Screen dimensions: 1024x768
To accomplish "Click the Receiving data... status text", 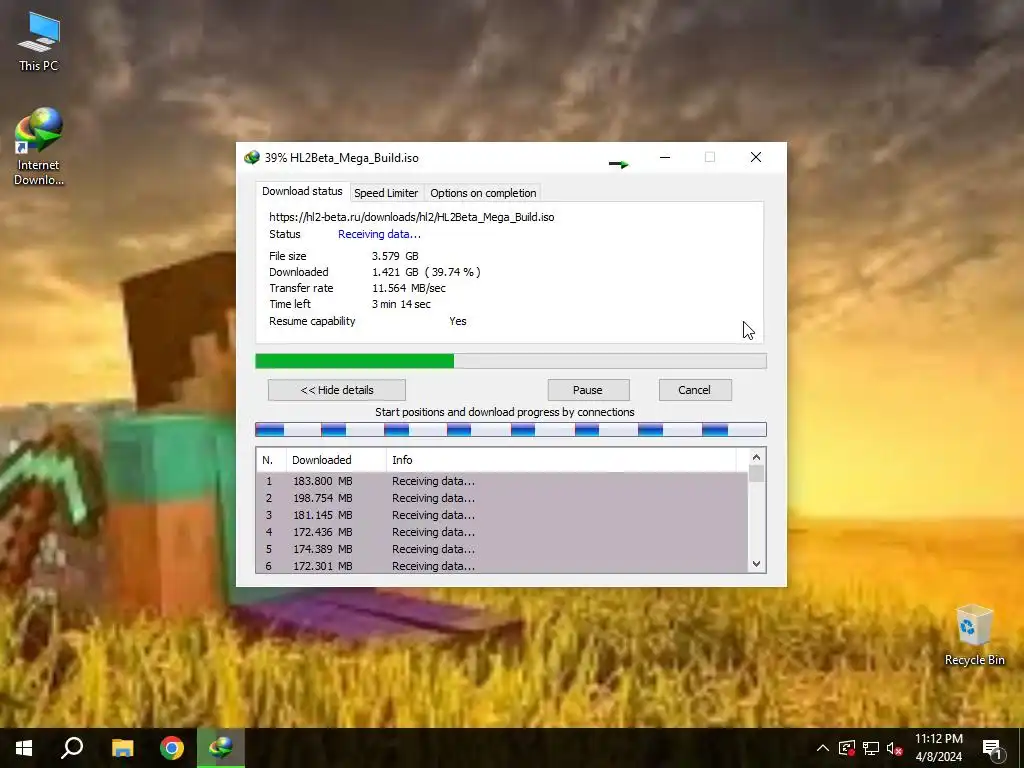I will [x=379, y=234].
